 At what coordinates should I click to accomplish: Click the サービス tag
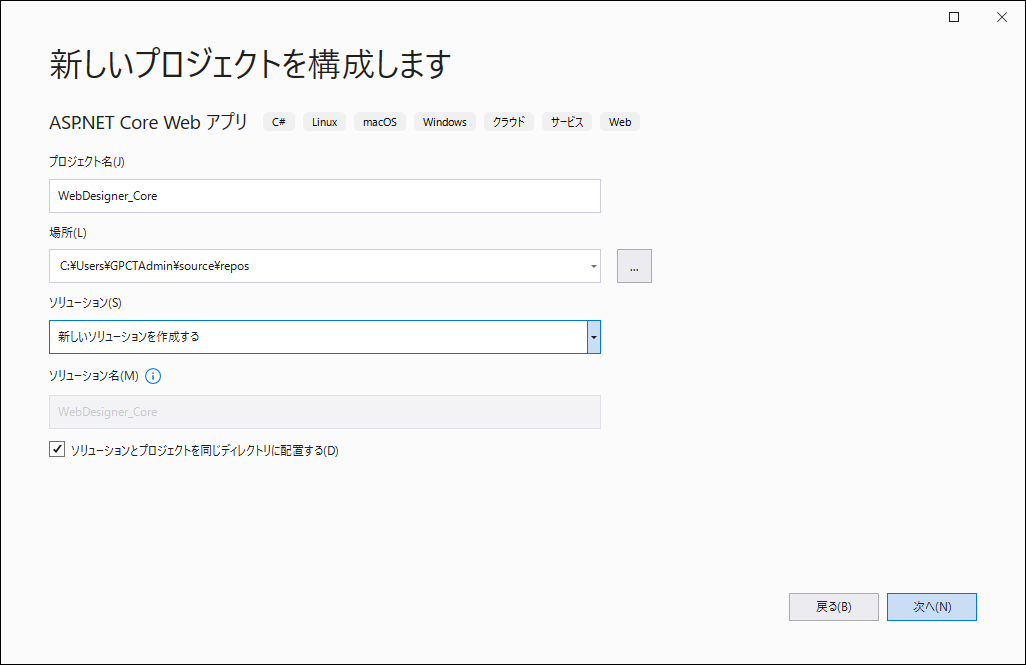pyautogui.click(x=567, y=122)
